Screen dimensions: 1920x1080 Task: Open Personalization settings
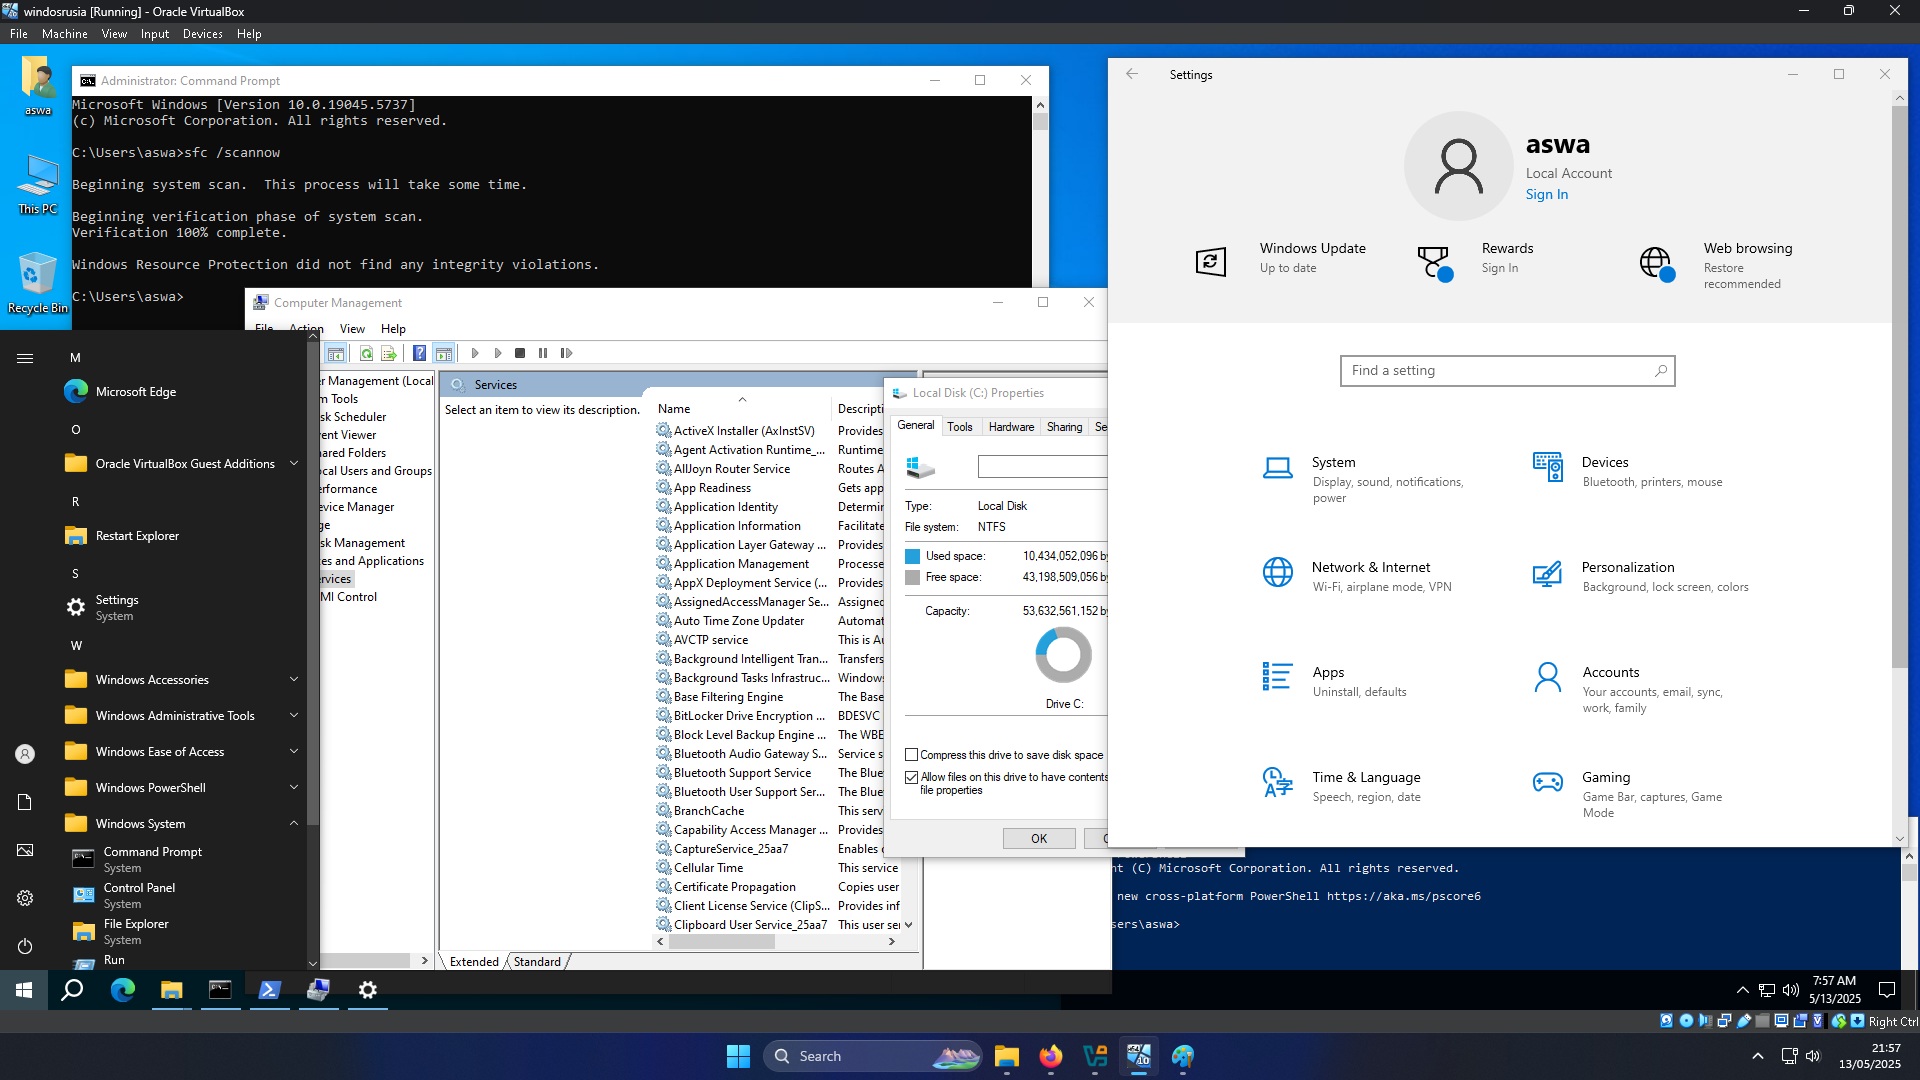[x=1640, y=577]
